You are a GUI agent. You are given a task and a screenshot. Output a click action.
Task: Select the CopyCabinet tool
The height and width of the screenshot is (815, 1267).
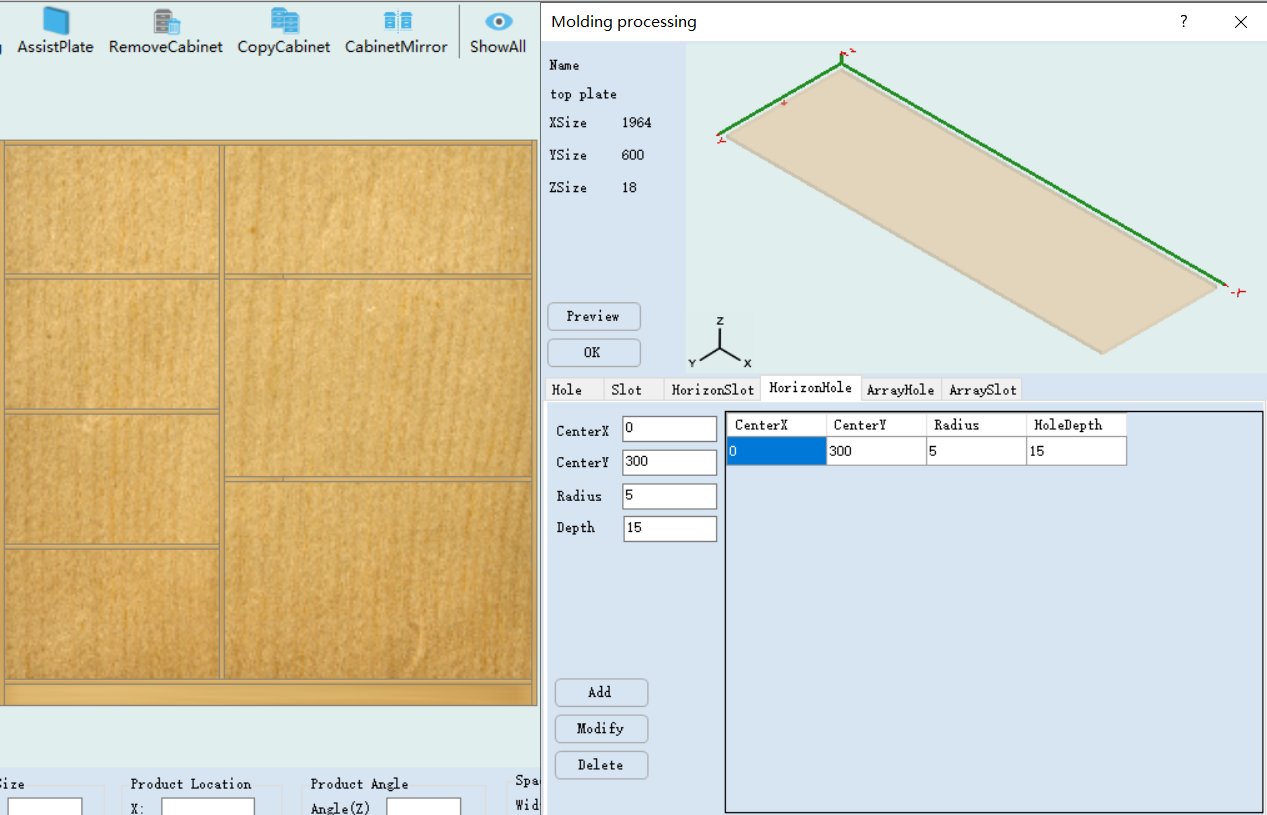284,22
